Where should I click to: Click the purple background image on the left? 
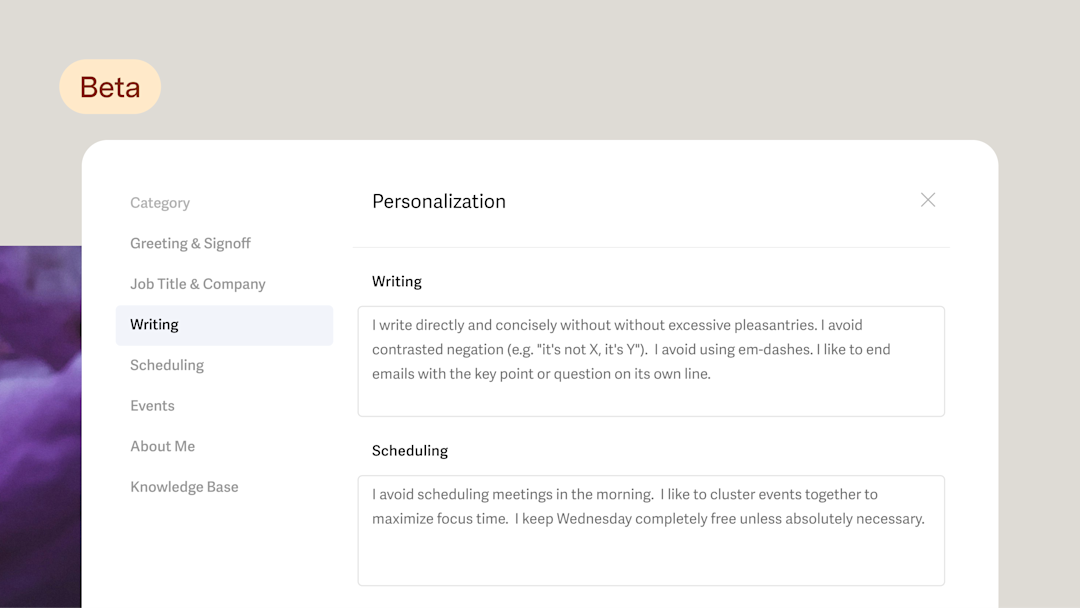click(x=41, y=427)
